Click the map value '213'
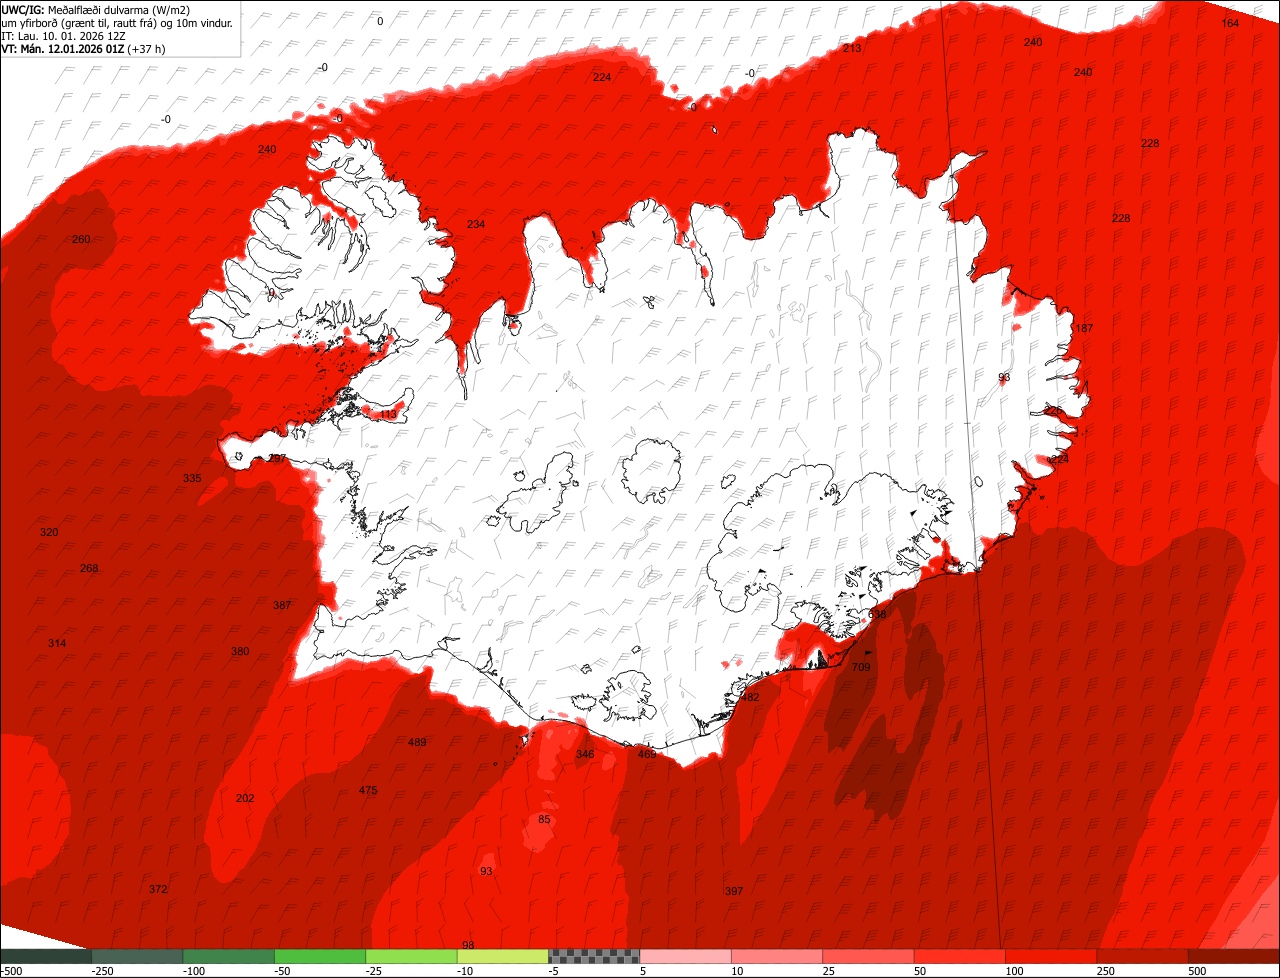Screen dimensions: 1280x978 tap(852, 48)
